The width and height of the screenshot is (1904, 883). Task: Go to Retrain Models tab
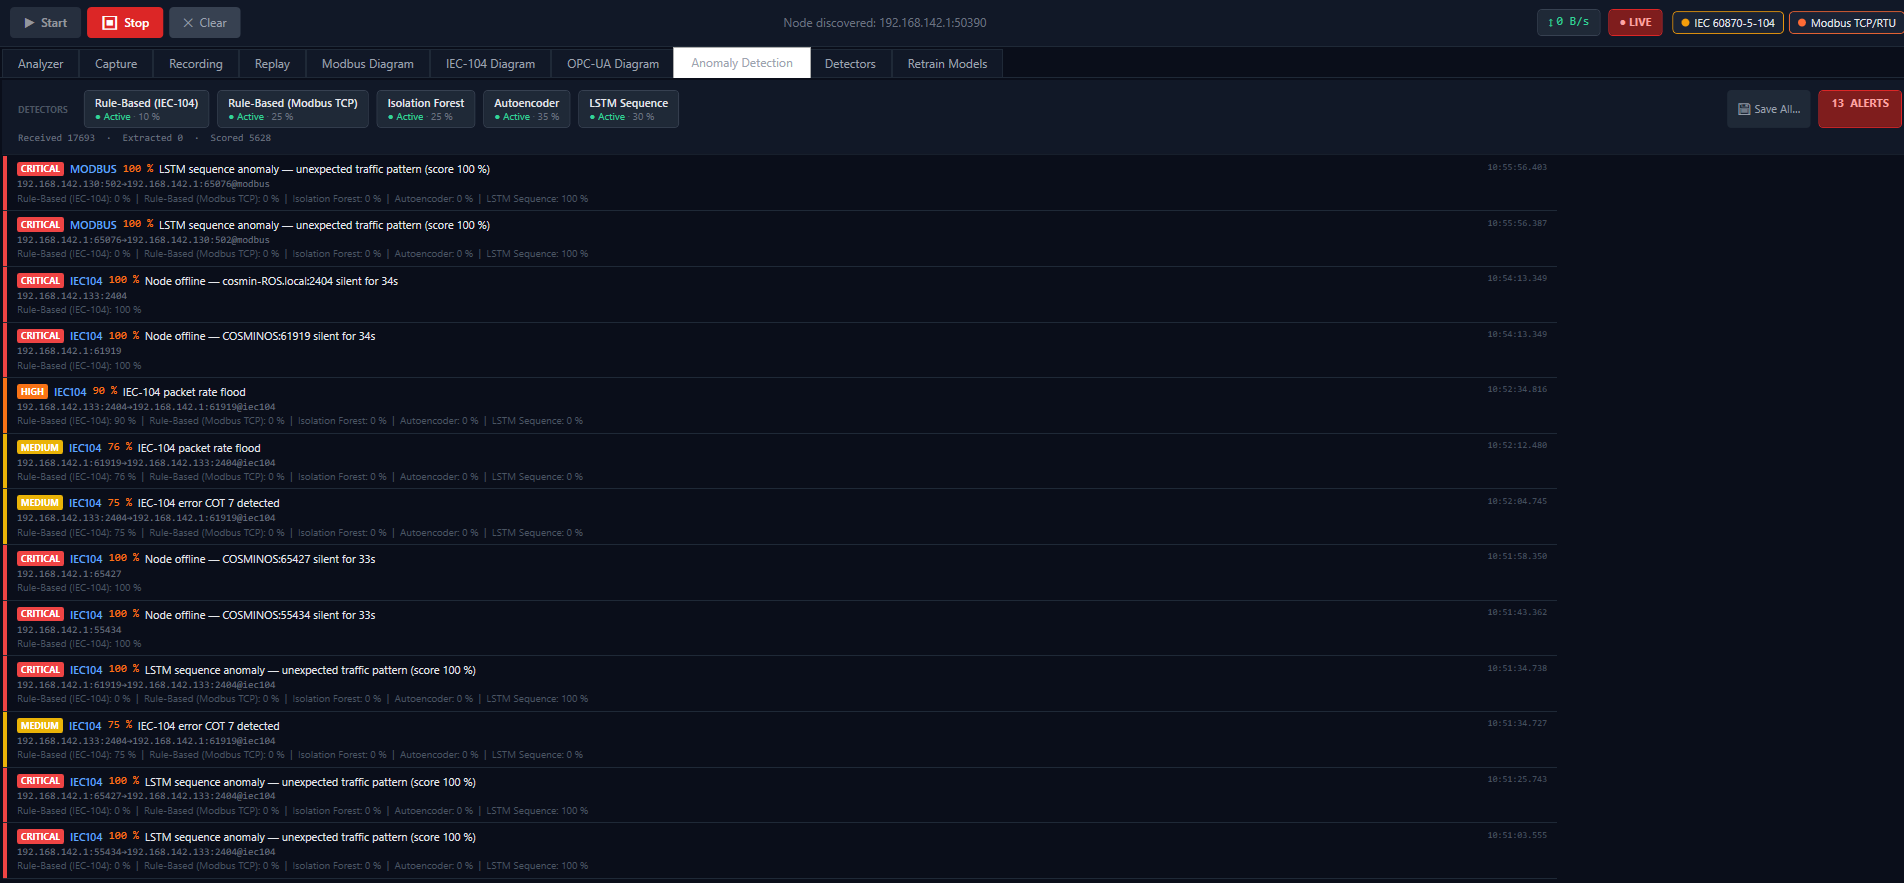(x=947, y=63)
